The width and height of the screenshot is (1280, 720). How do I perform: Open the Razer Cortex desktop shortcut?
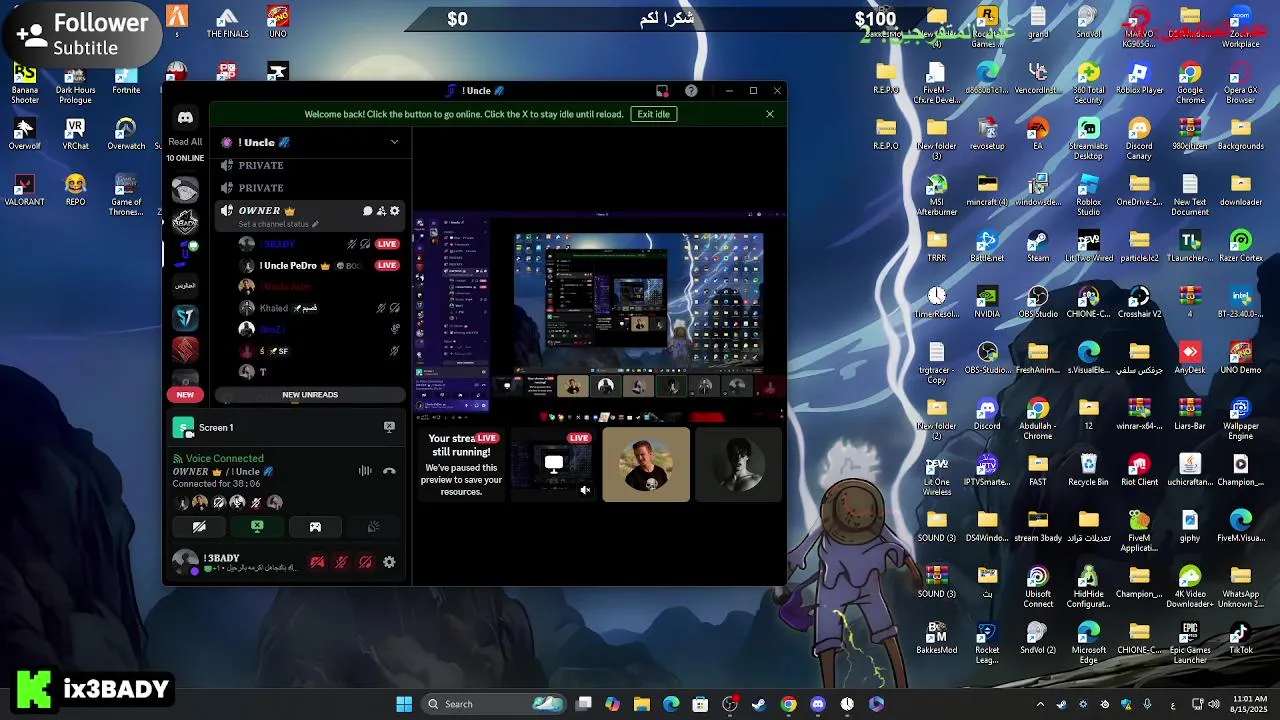pyautogui.click(x=1241, y=246)
